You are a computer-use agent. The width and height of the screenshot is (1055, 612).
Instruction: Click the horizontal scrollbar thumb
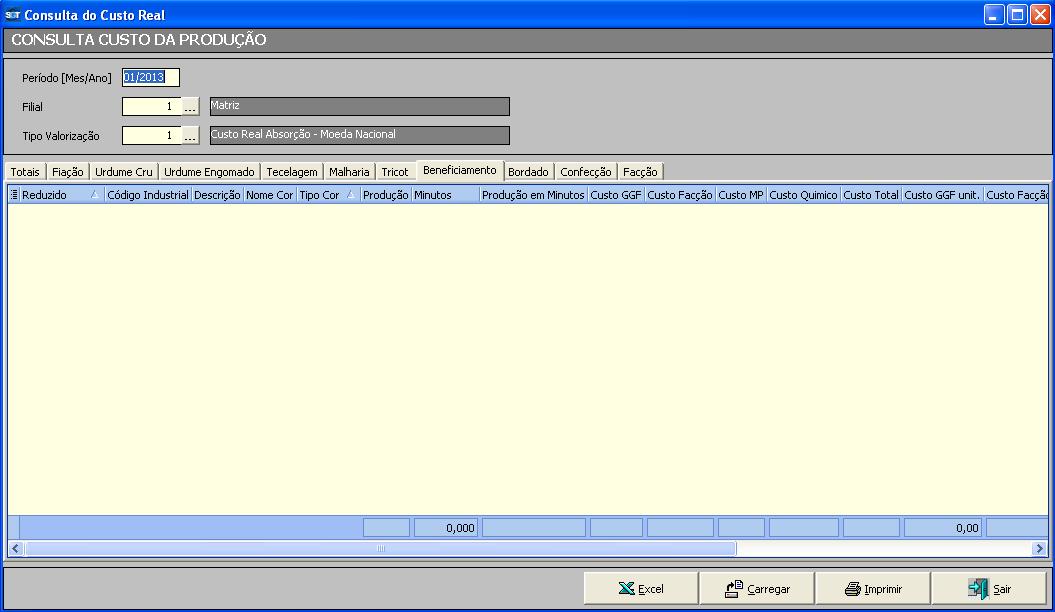380,548
